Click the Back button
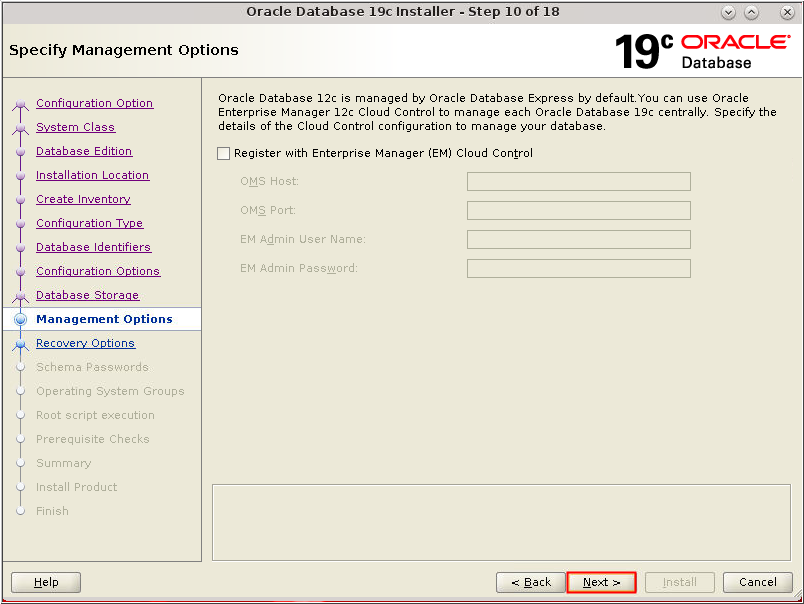Viewport: 804px width, 604px height. coord(530,582)
